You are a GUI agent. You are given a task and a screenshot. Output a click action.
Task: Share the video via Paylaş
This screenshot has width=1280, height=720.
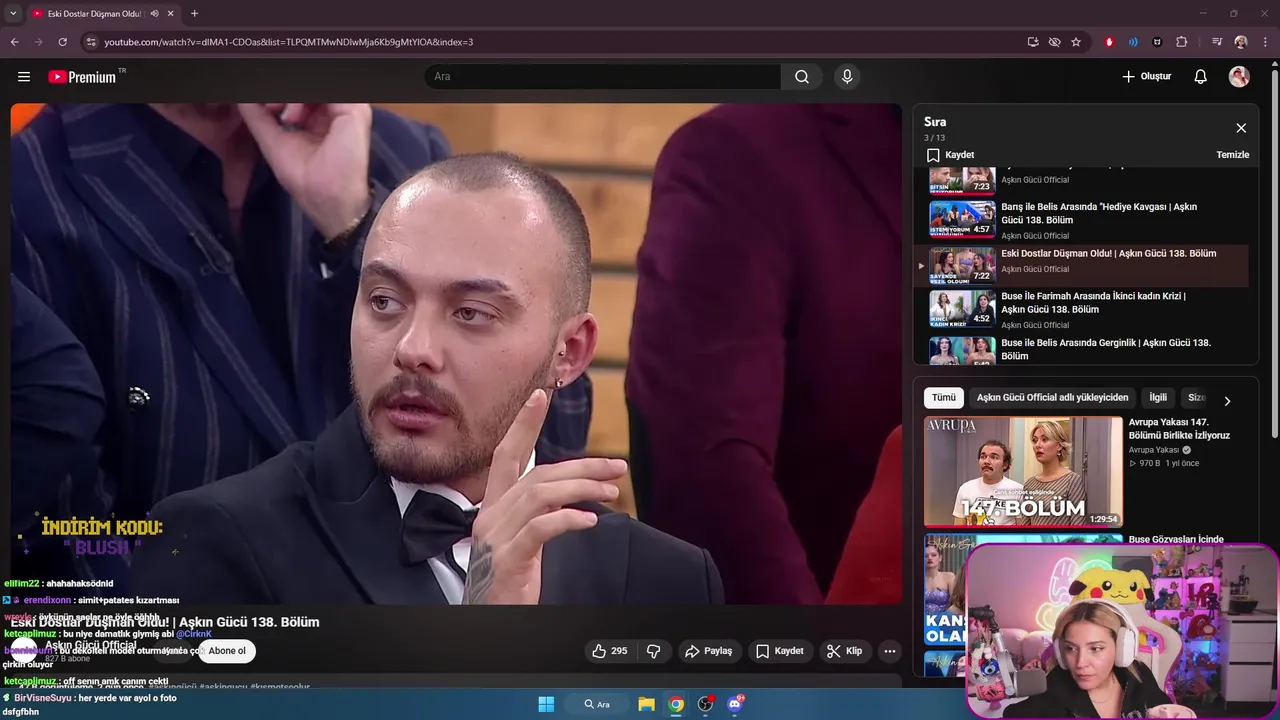click(708, 651)
